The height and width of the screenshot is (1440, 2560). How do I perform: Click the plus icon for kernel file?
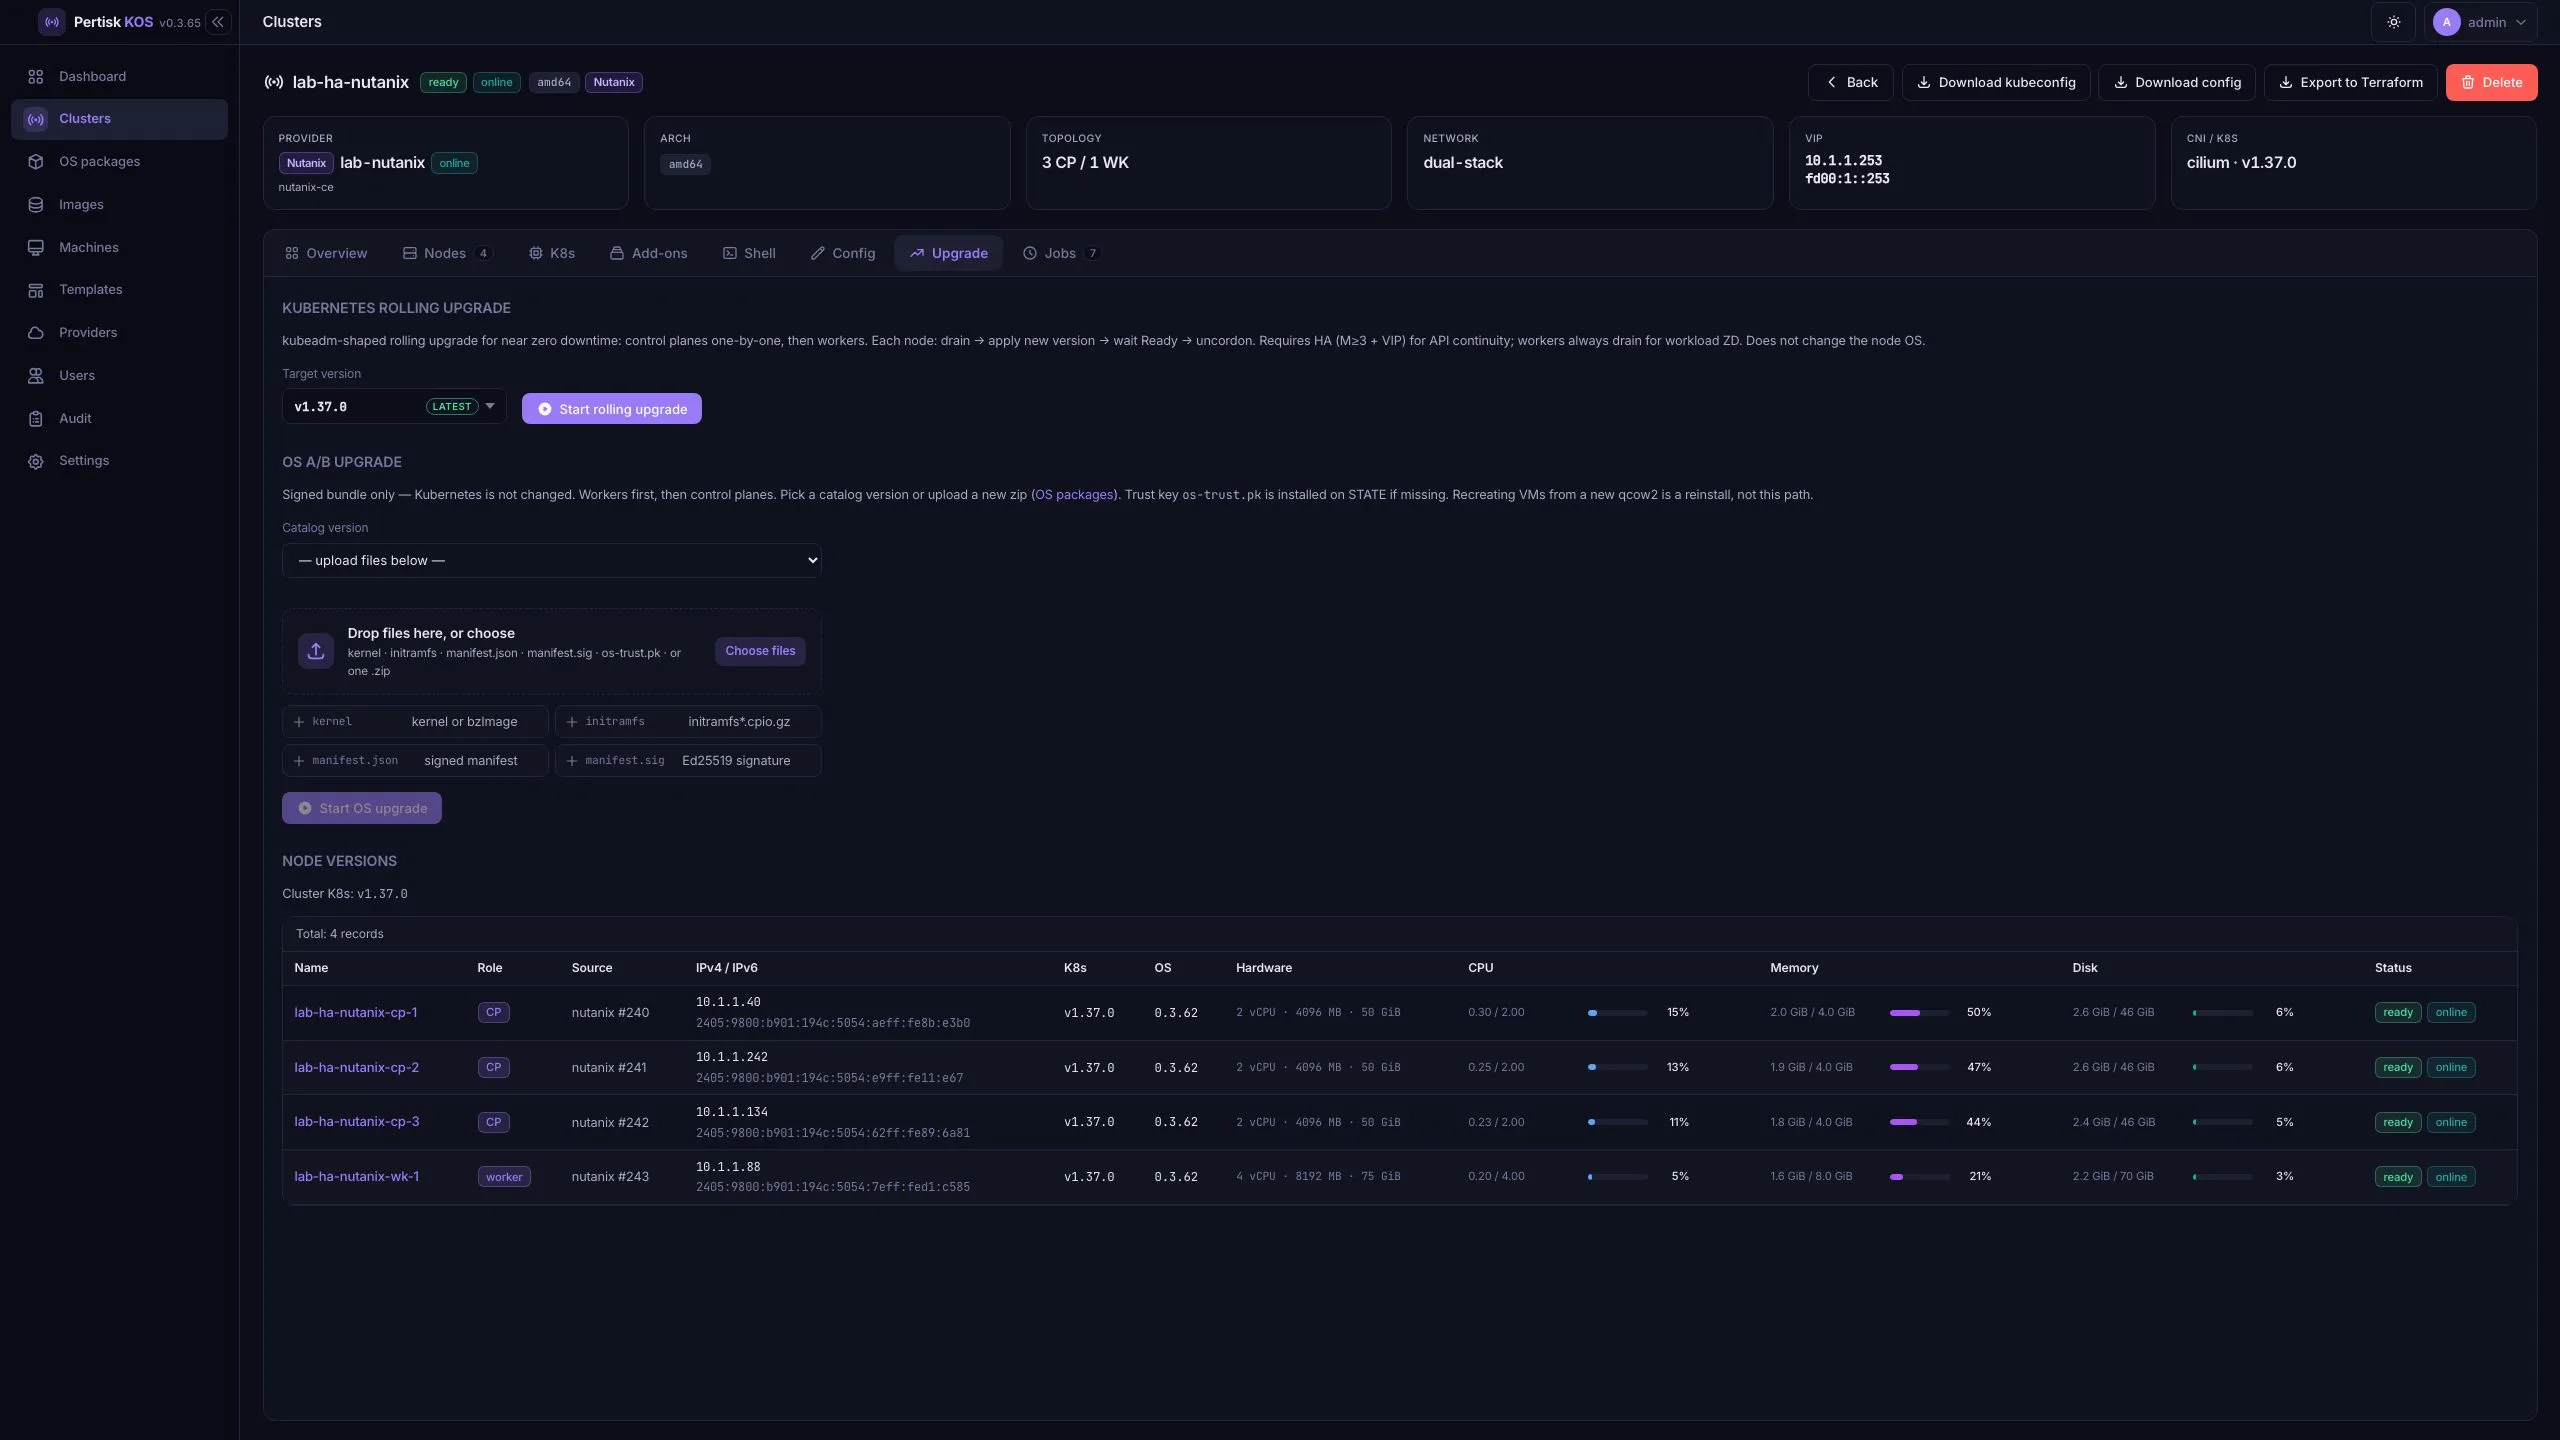click(x=299, y=722)
